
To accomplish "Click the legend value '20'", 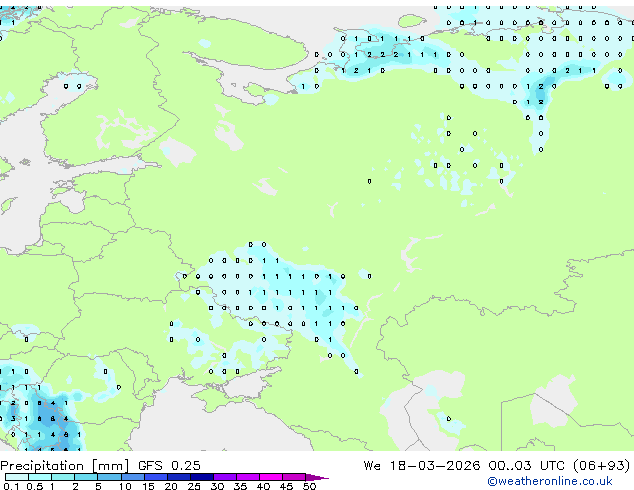I will [x=171, y=486].
